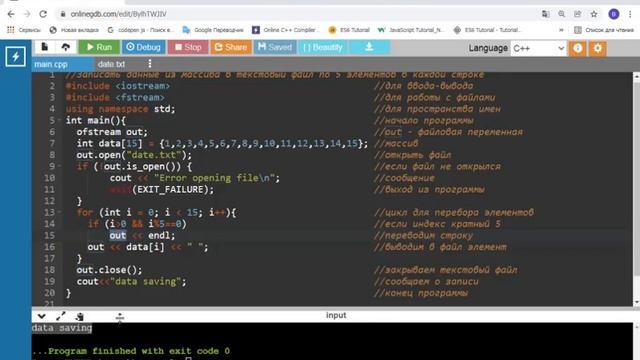640x360 pixels.
Task: Open the codepen js bookmark
Action: point(140,30)
